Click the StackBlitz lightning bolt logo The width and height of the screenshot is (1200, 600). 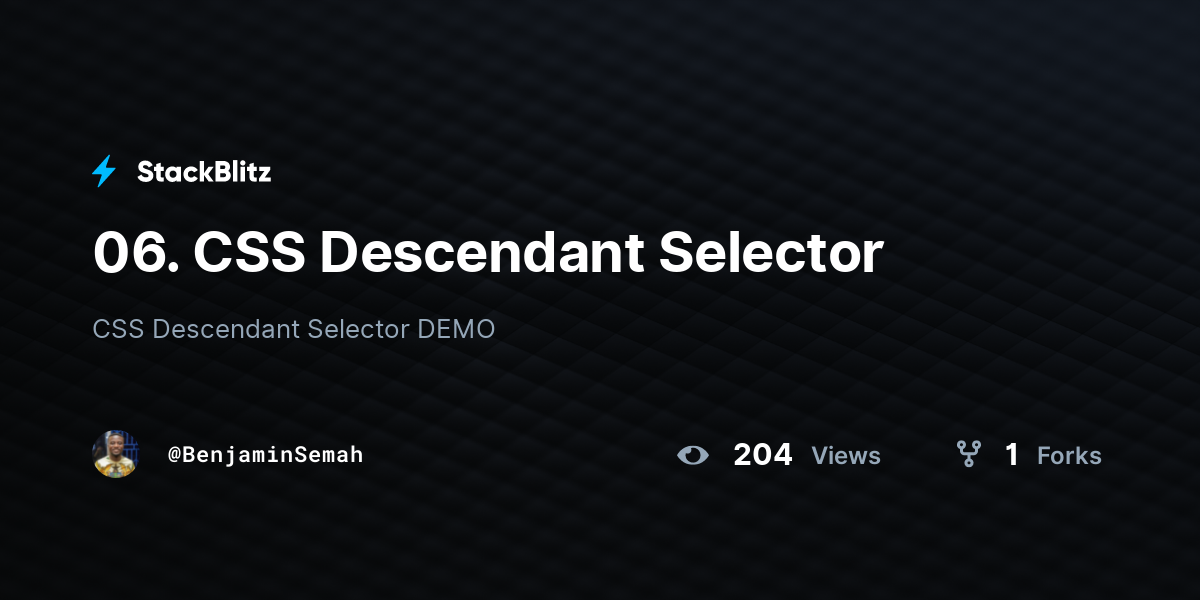pyautogui.click(x=104, y=172)
